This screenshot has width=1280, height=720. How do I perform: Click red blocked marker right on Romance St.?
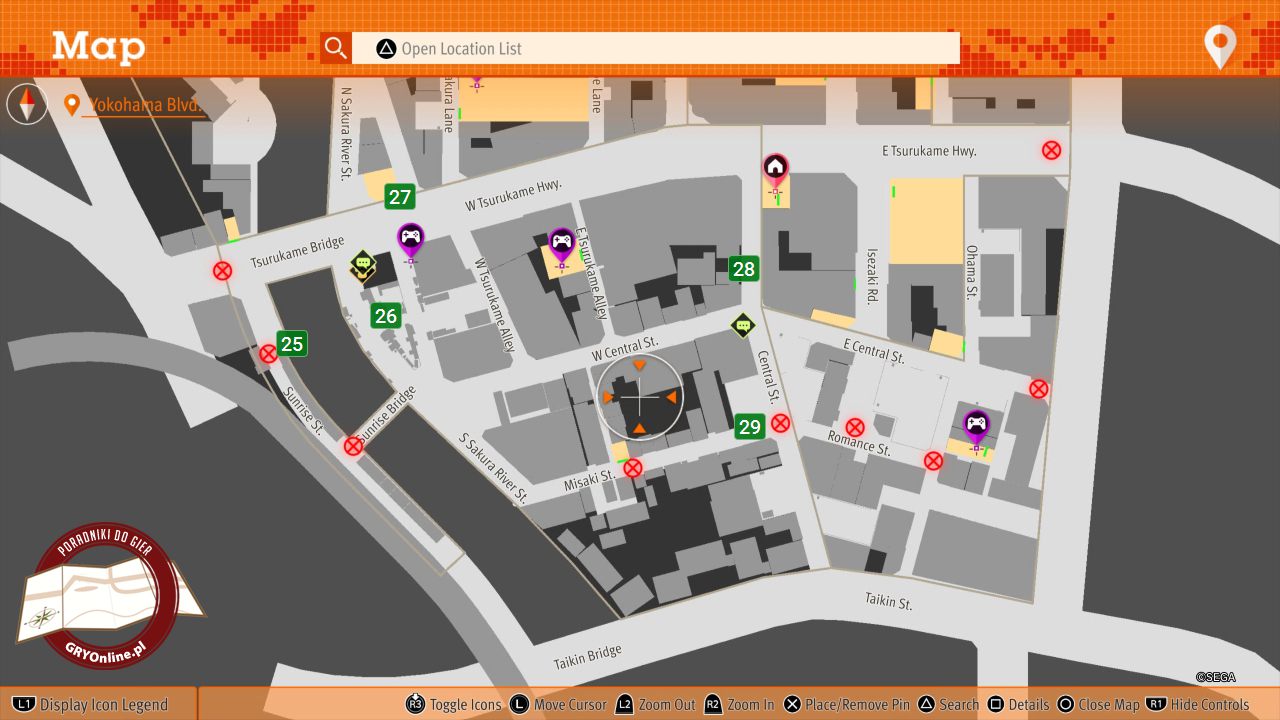[933, 461]
